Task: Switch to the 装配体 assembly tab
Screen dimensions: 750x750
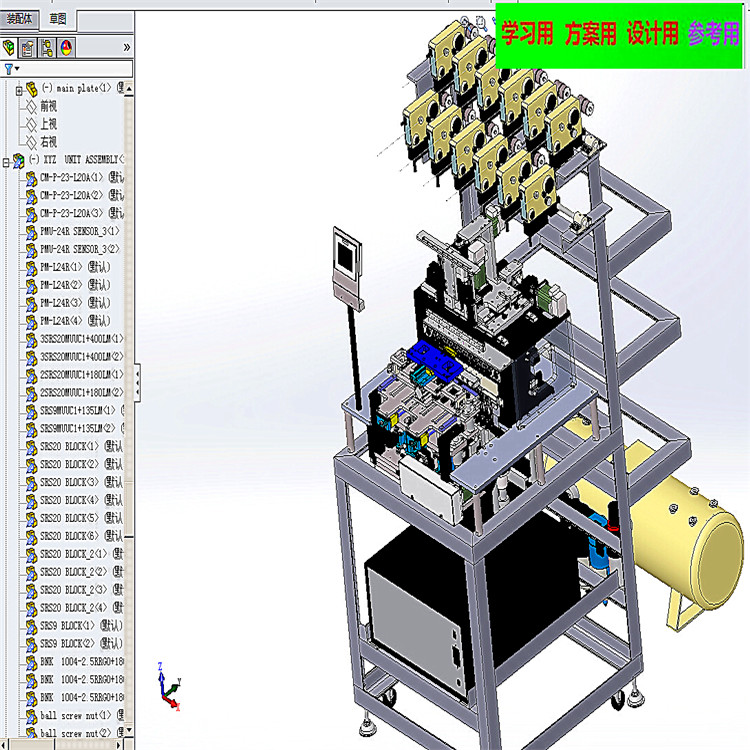Action: point(19,19)
